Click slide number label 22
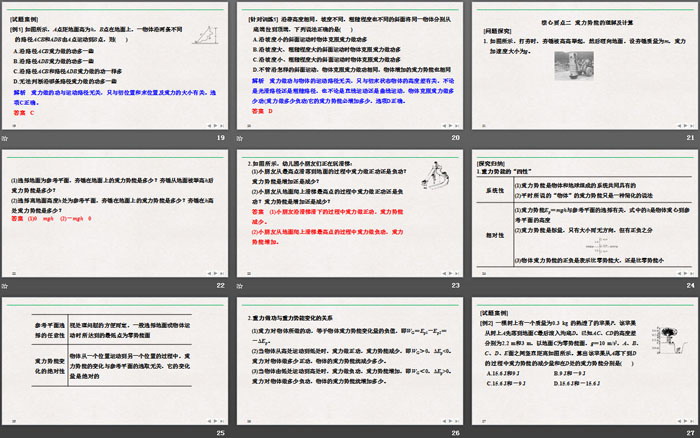Viewport: 700px width, 438px height. (221, 285)
